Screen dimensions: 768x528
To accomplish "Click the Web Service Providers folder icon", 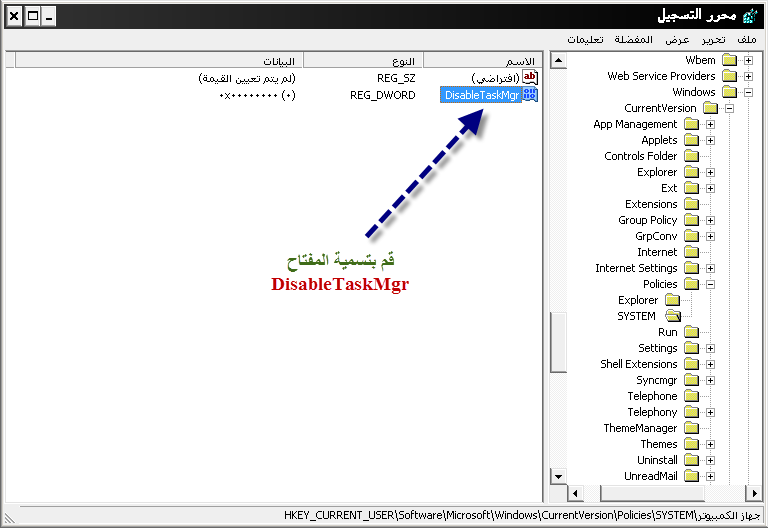I will point(729,76).
